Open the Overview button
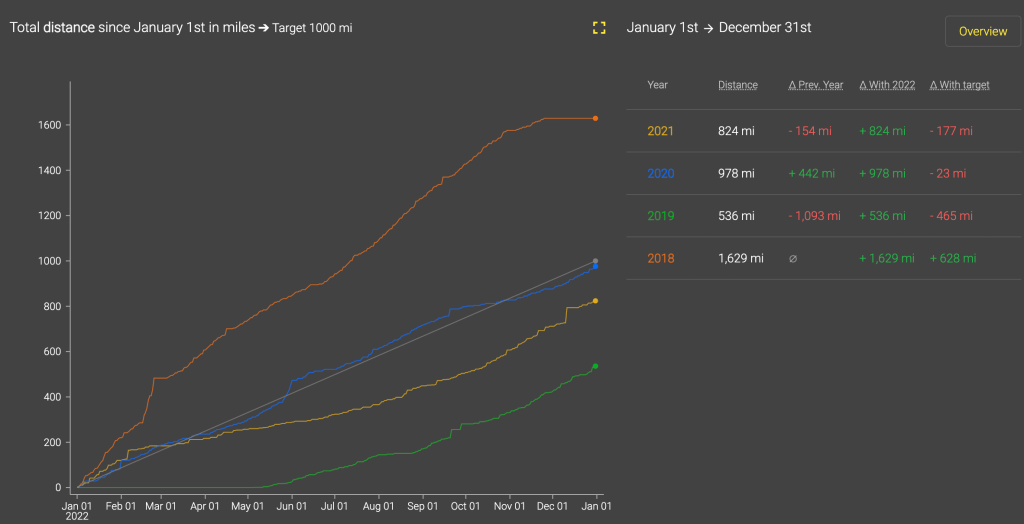Screen dimensions: 1024x524 [982, 31]
